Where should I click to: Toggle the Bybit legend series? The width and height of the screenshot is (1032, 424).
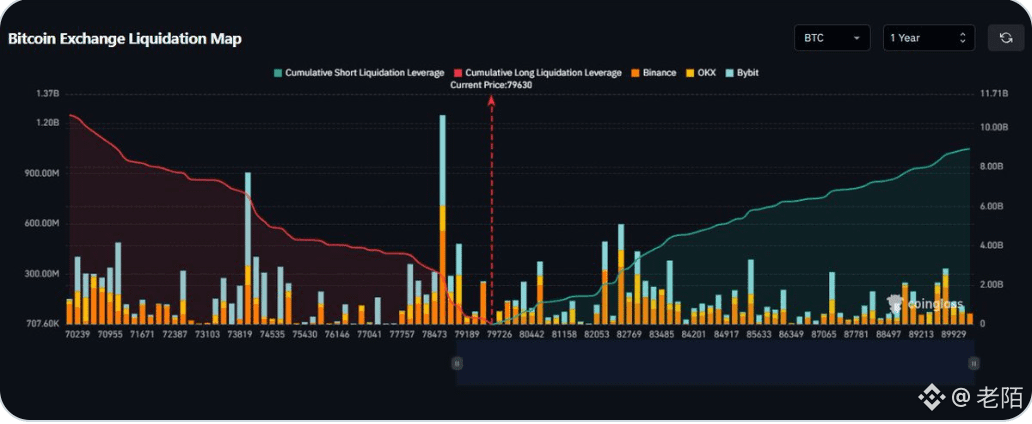741,73
